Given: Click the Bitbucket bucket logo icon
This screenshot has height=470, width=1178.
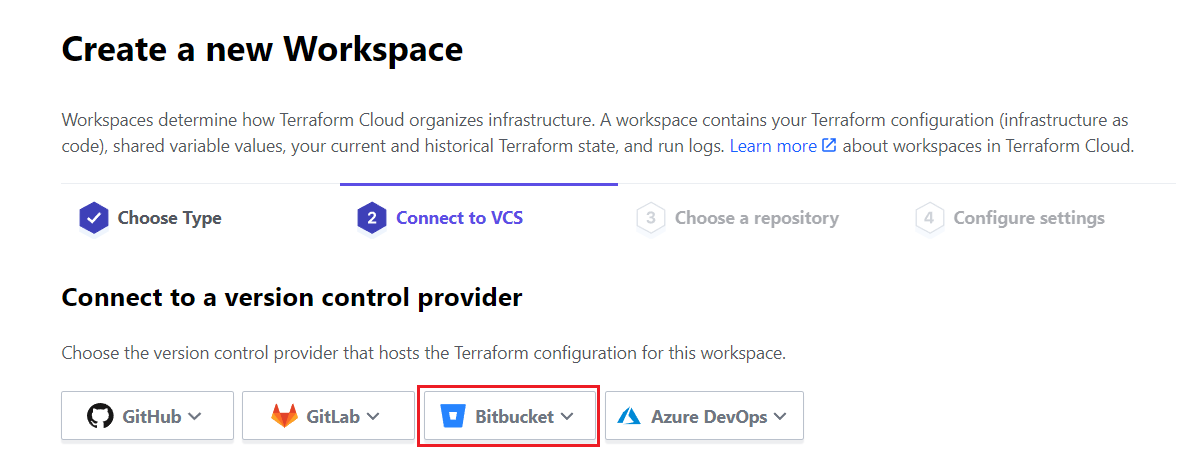Looking at the screenshot, I should point(454,415).
